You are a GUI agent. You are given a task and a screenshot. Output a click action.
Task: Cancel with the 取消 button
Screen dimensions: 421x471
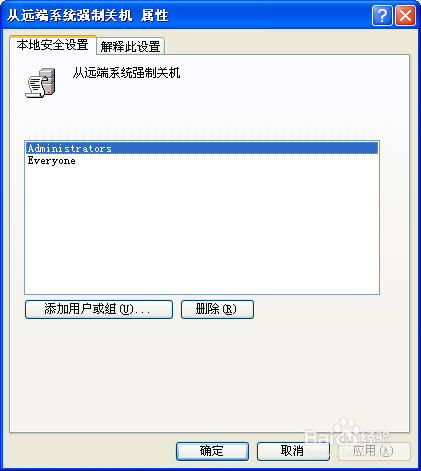tap(293, 451)
